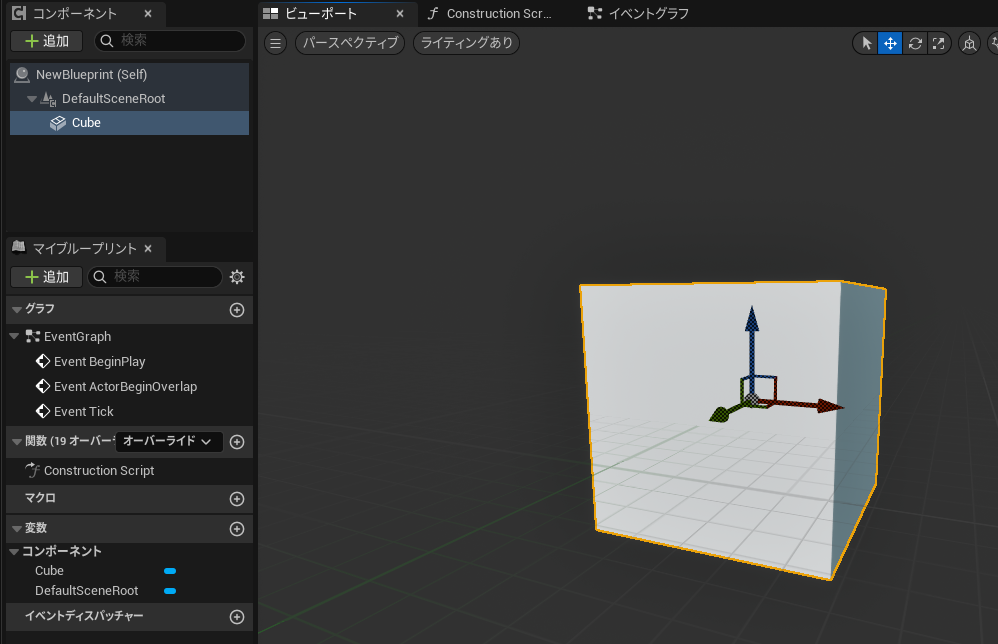Viewport: 998px width, 644px height.
Task: Switch to the rotate gizmo tool
Action: tap(915, 43)
